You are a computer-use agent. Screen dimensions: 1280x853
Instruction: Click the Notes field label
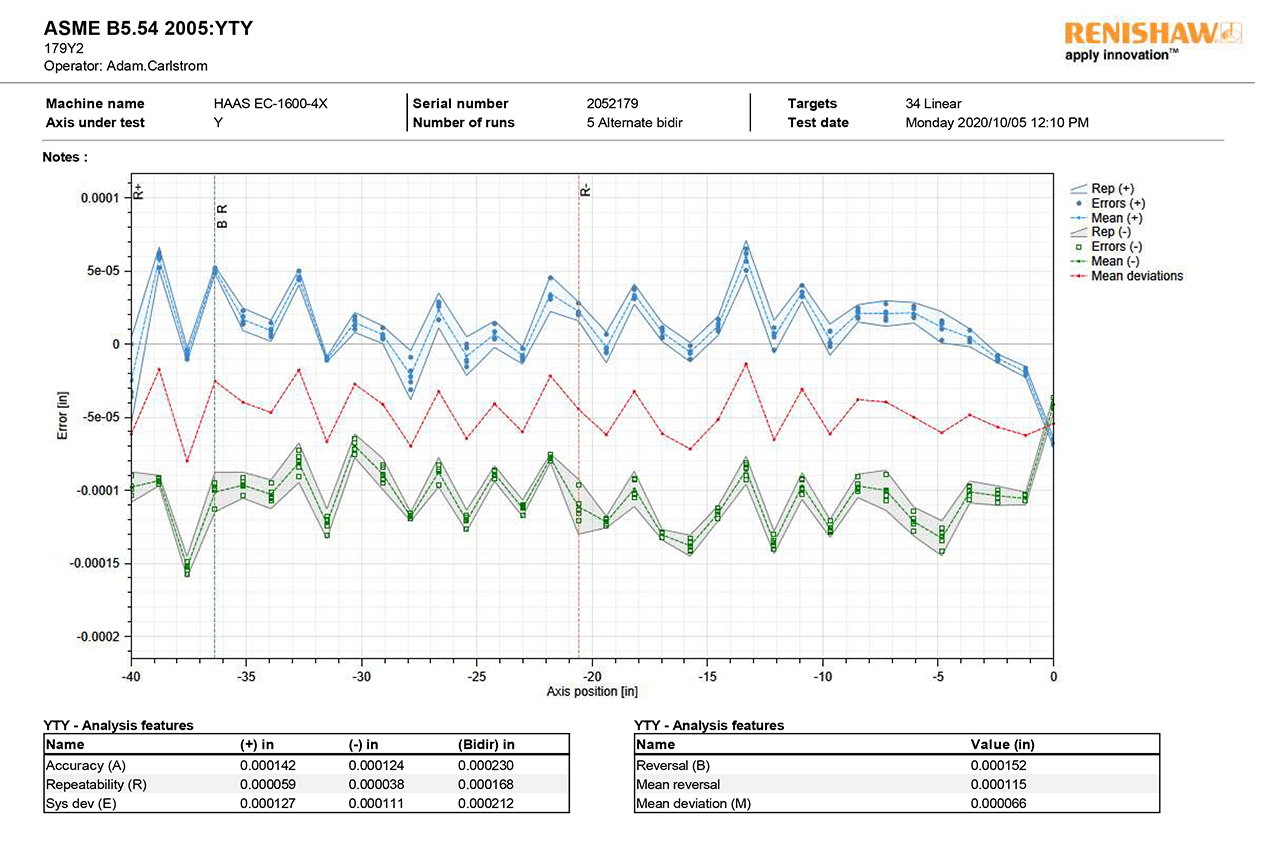pos(65,157)
